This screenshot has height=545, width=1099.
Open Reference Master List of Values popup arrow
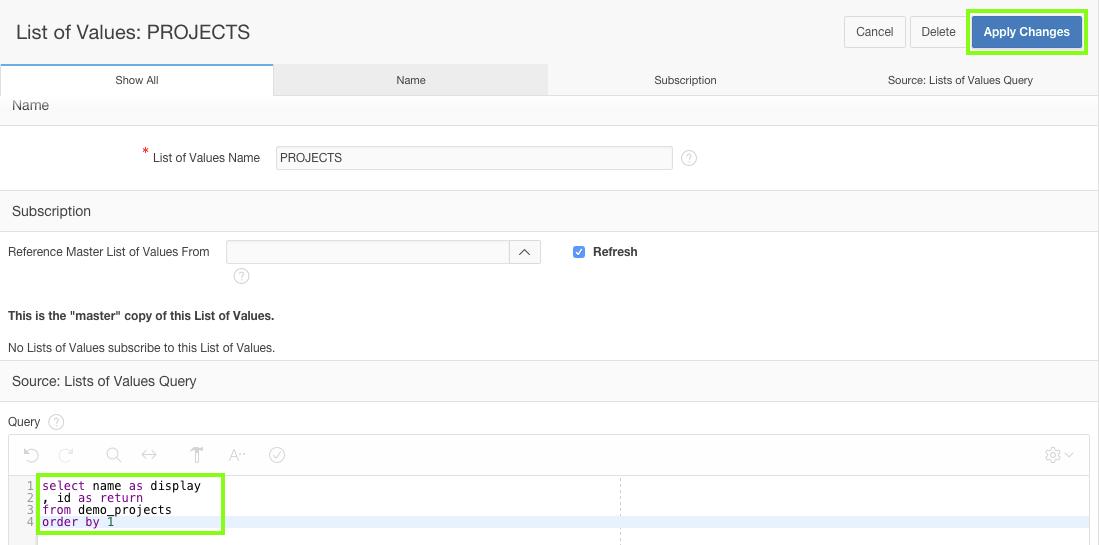click(x=525, y=252)
